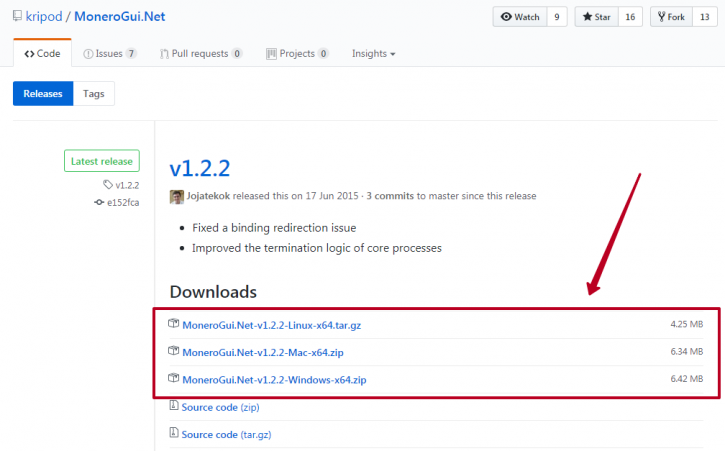The width and height of the screenshot is (725, 451).
Task: Switch to the Code tab
Action: pyautogui.click(x=43, y=54)
